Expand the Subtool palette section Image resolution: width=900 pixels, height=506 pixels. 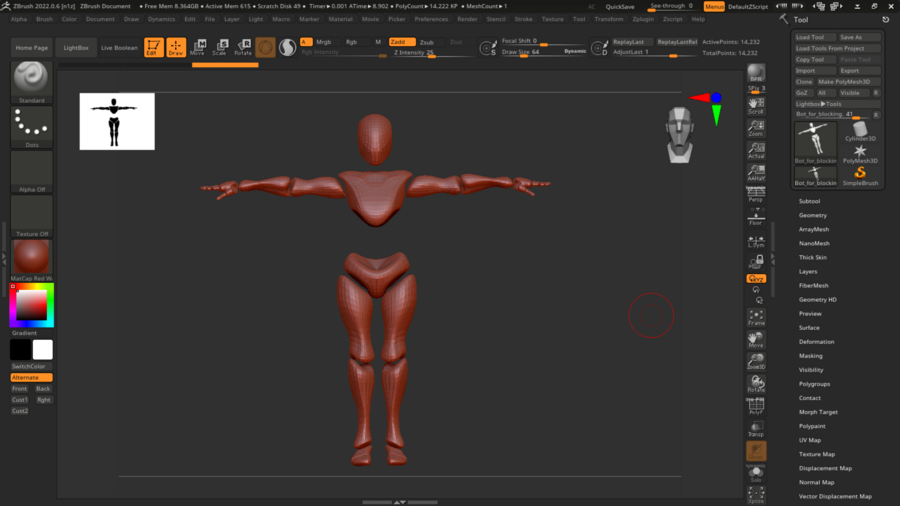point(809,201)
